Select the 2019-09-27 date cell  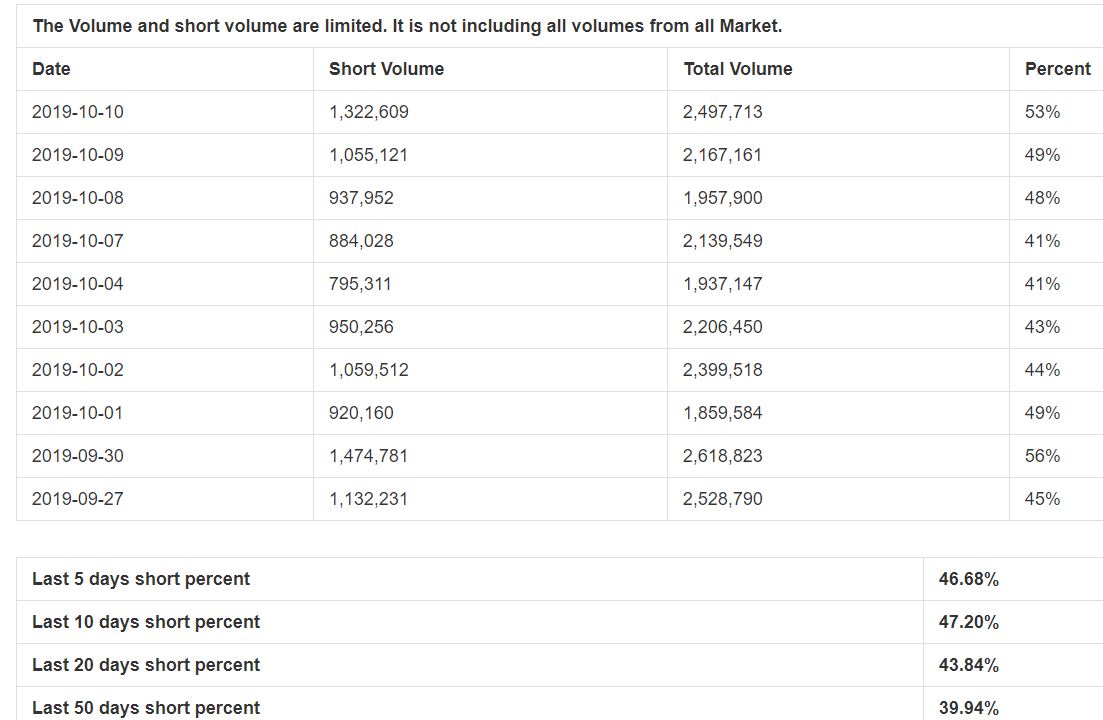(x=78, y=499)
